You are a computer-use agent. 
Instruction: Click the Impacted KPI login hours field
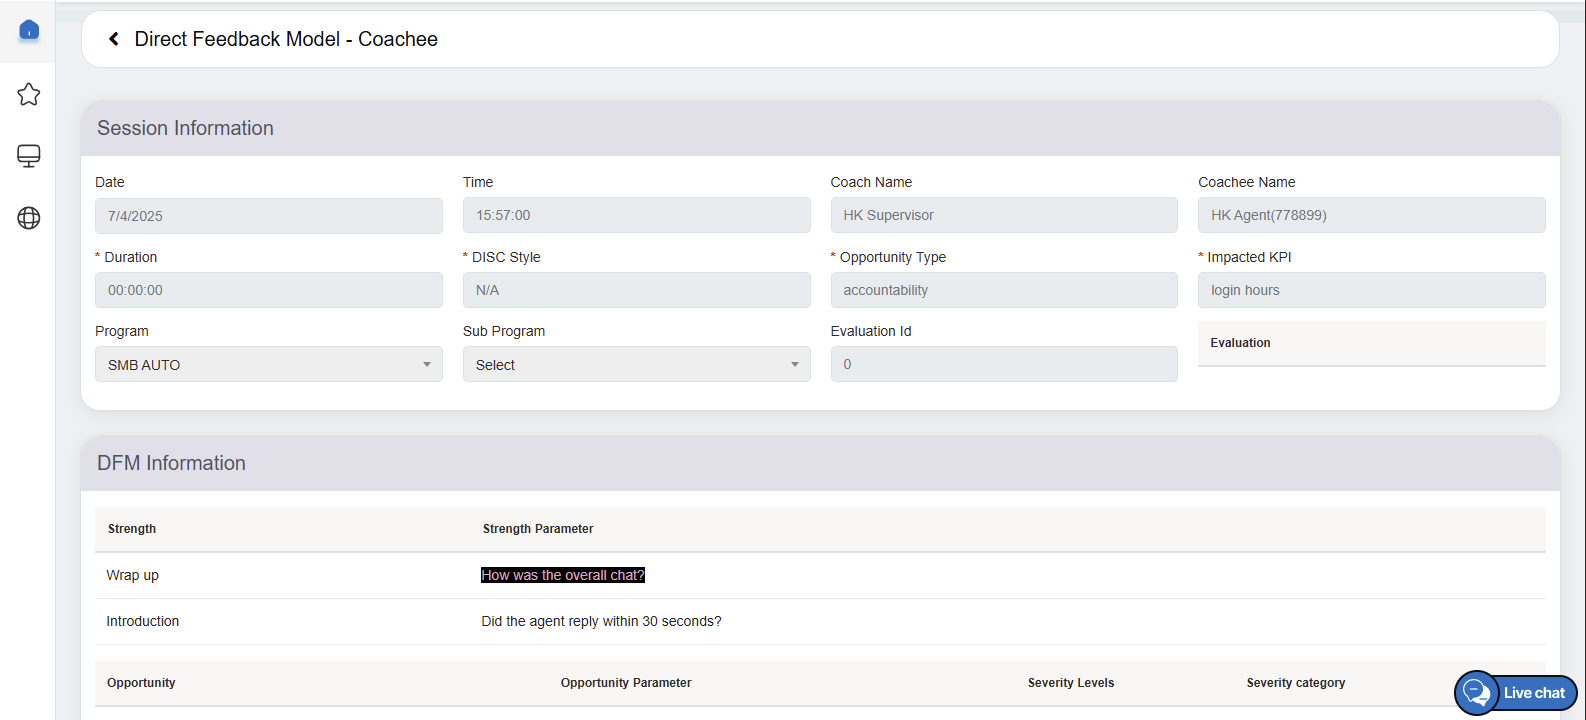coord(1371,290)
